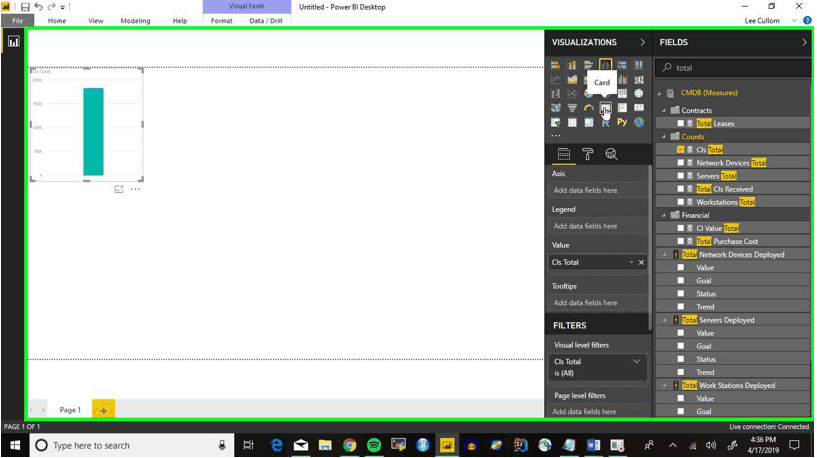Click the Card visualization icon
This screenshot has width=817, height=458.
[x=605, y=108]
